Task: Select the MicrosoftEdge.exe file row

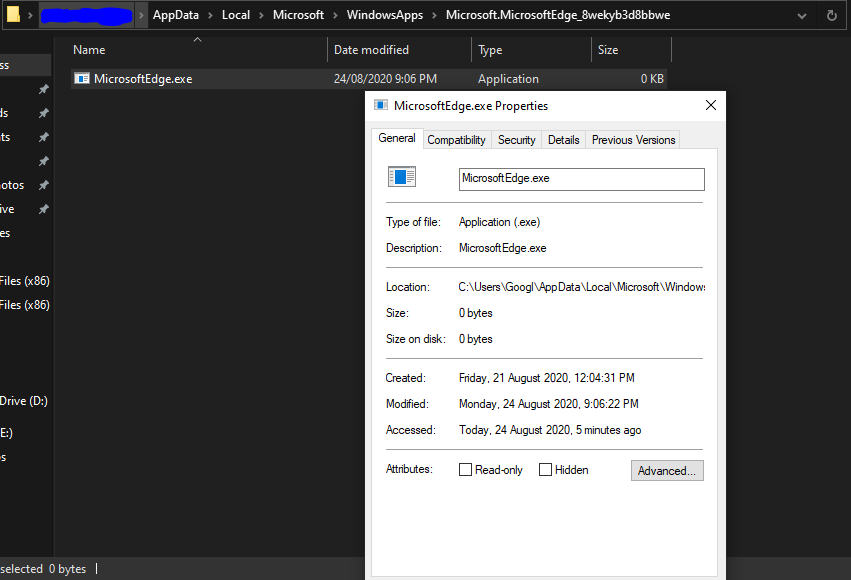Action: pyautogui.click(x=369, y=79)
